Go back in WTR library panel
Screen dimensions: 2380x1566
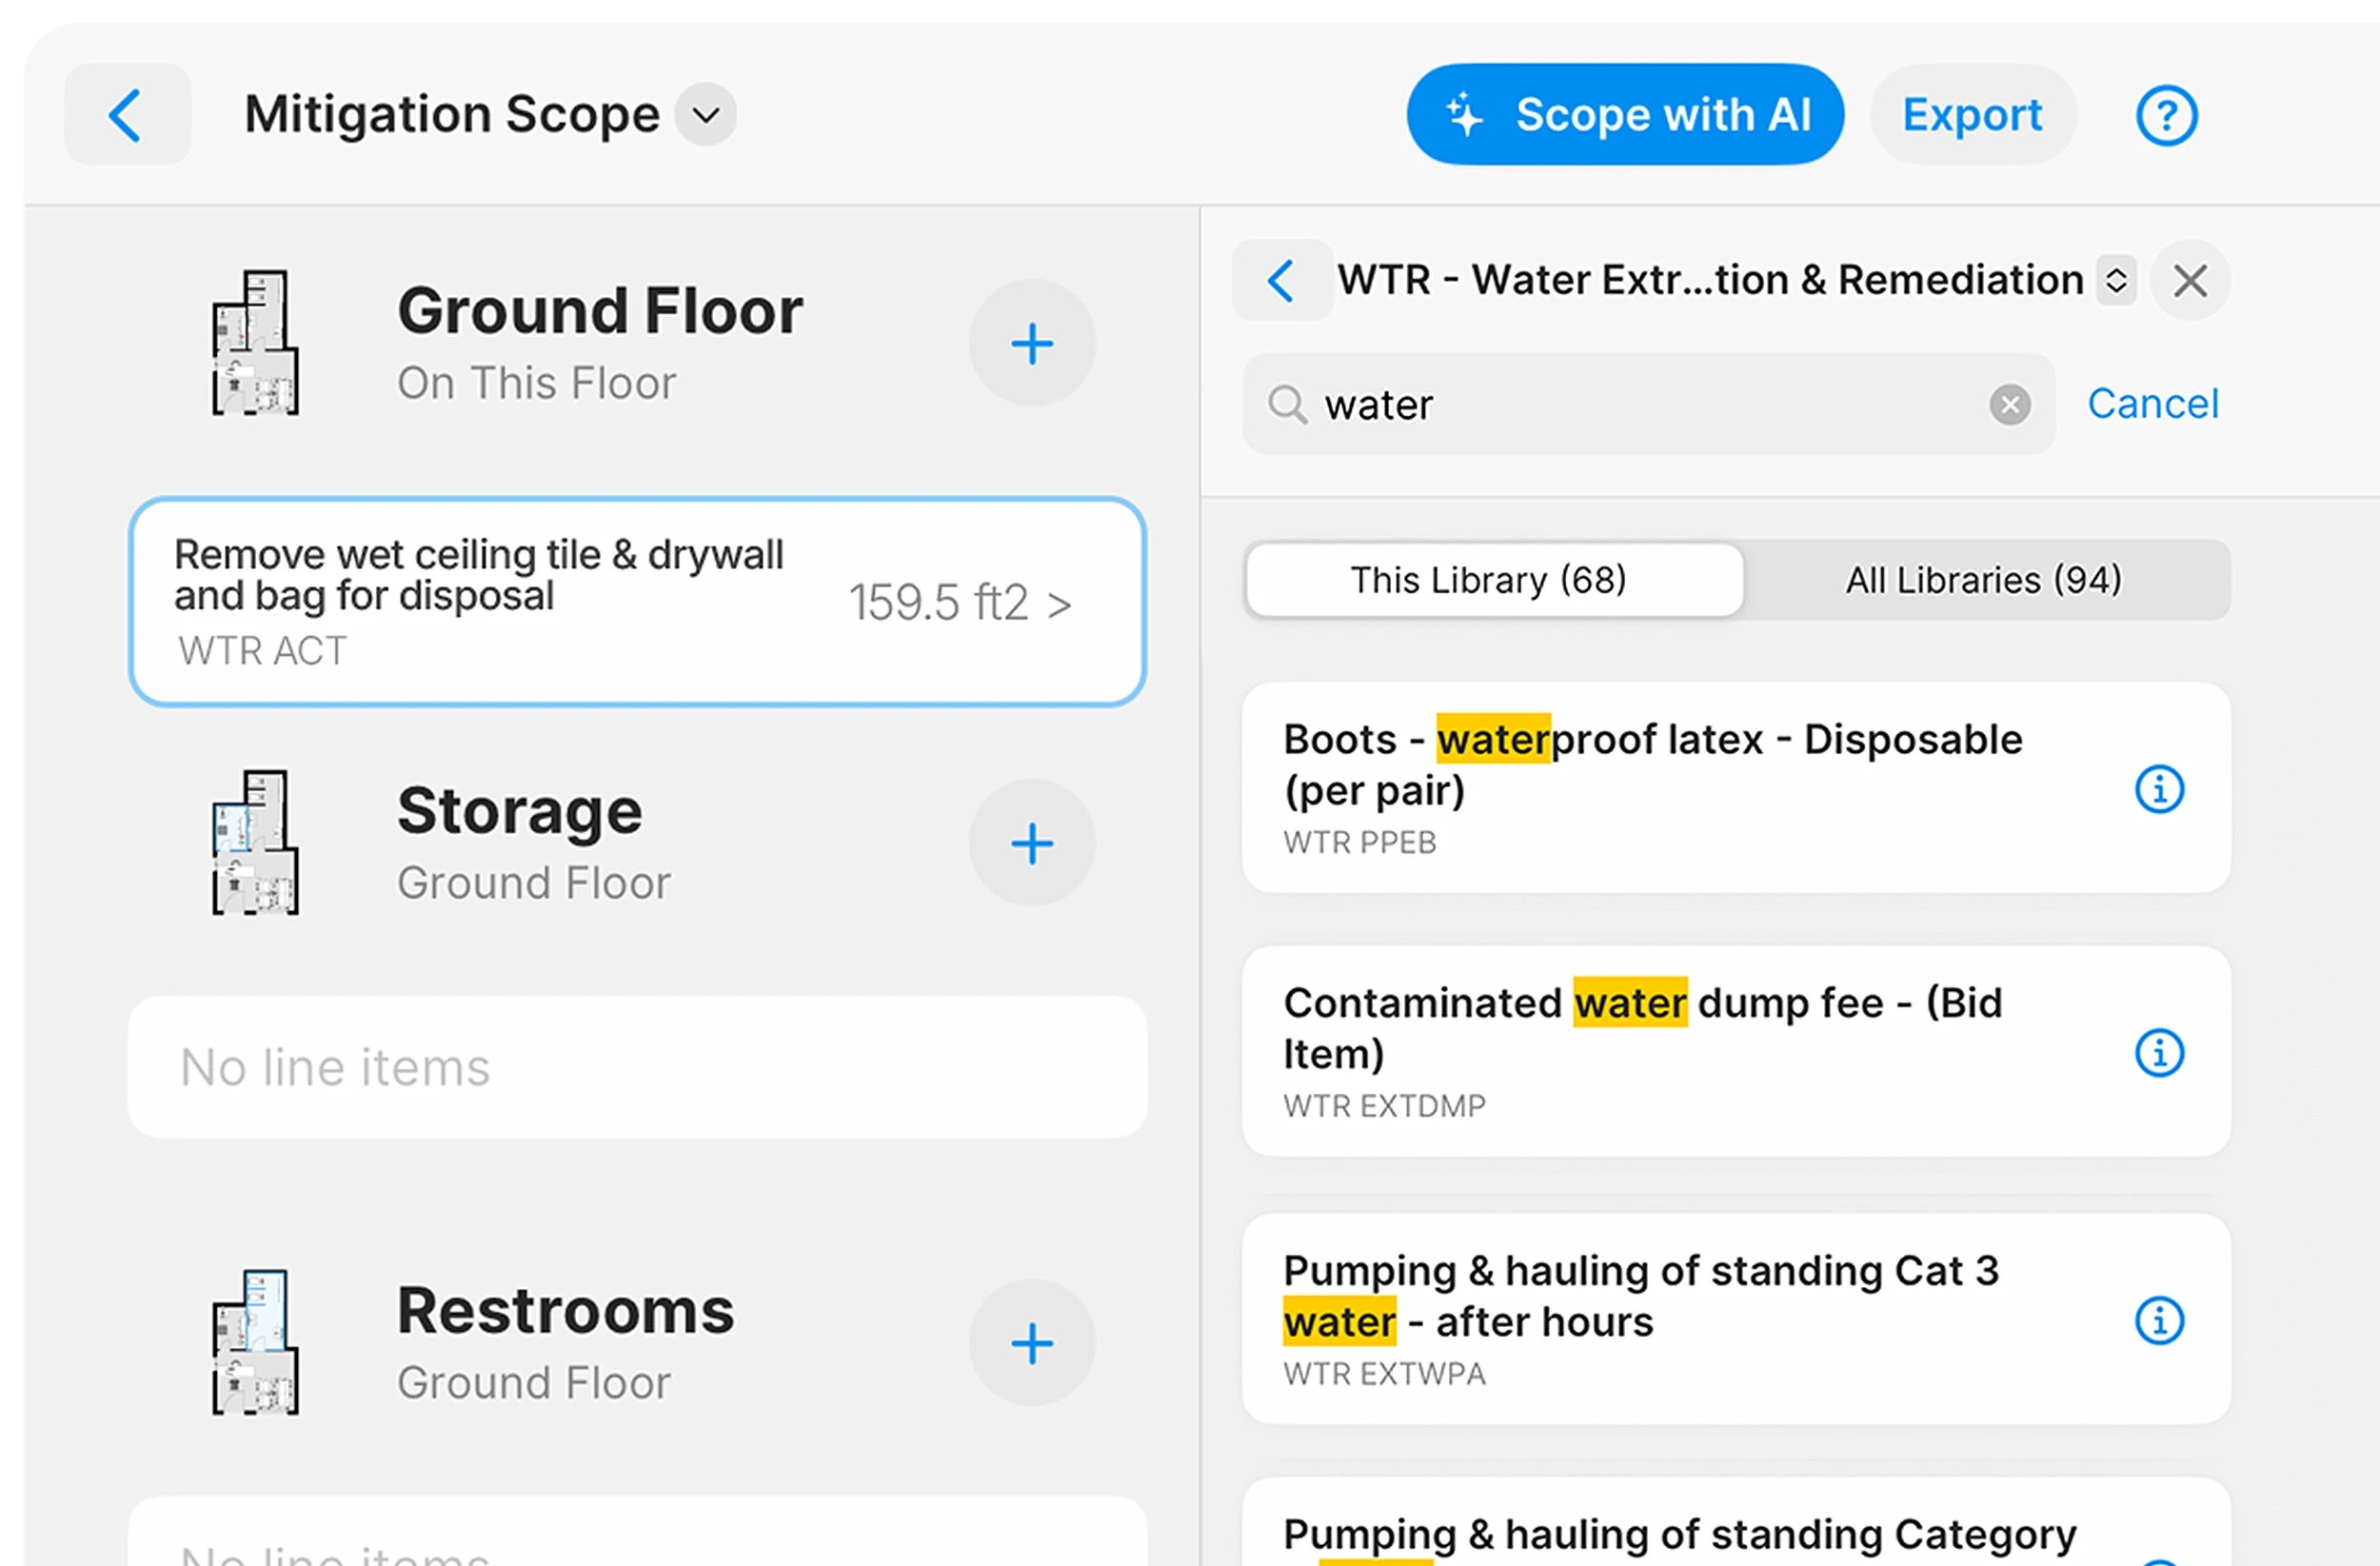coord(1281,281)
